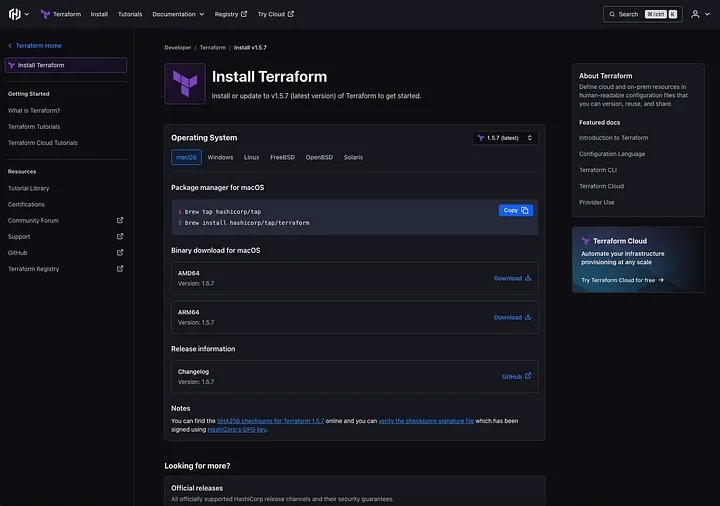720x506 pixels.
Task: Click the AMD64 download arrow icon
Action: [528, 278]
